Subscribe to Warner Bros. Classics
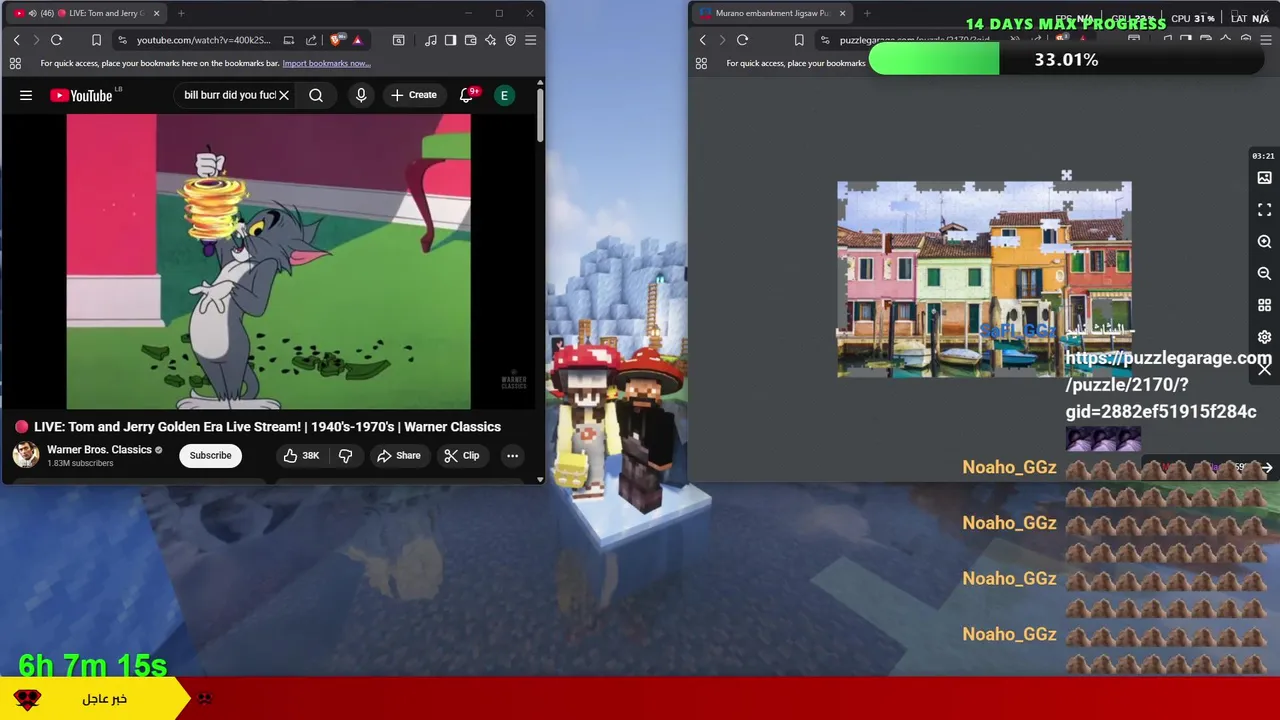This screenshot has height=720, width=1280. [x=210, y=455]
